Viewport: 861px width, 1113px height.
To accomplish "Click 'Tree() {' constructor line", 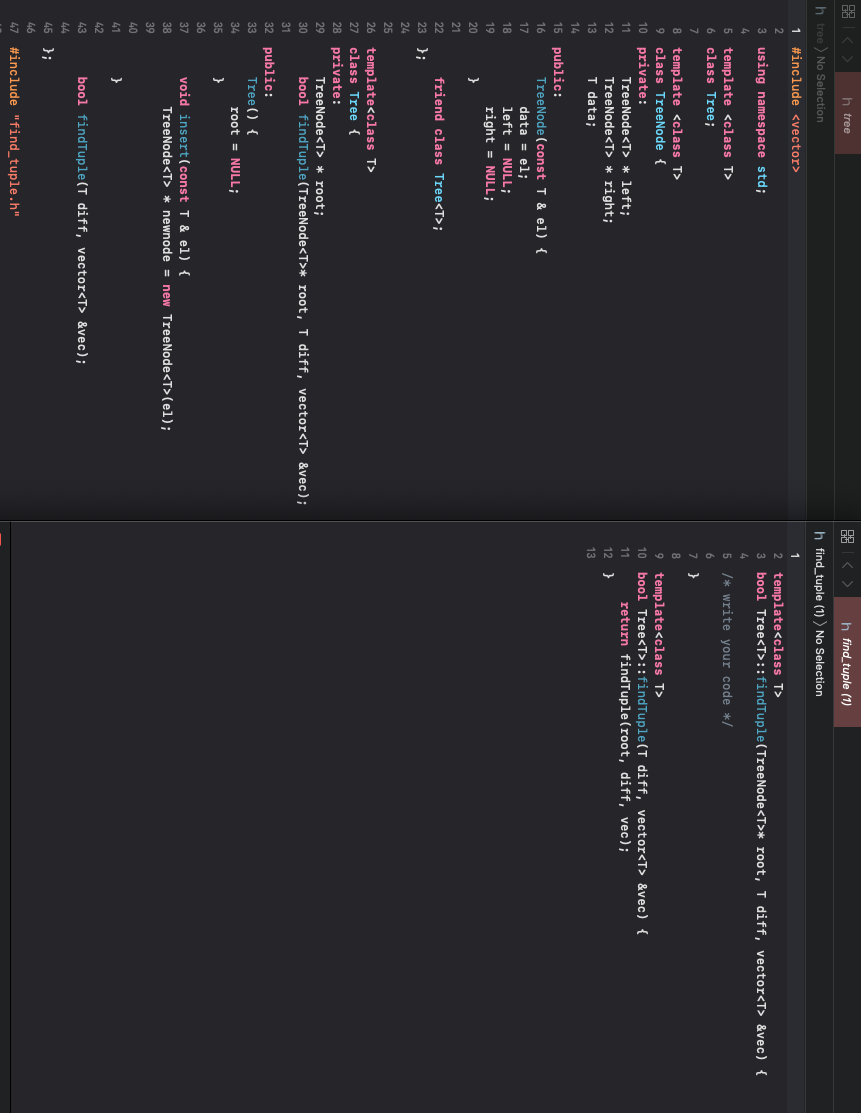I will [251, 105].
